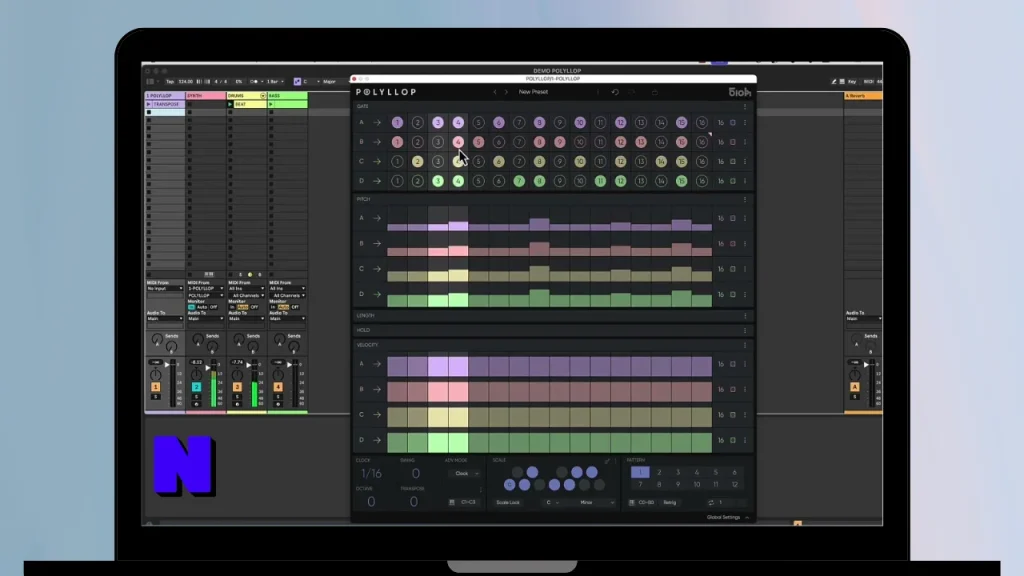
Task: Click direction arrow for velocity row D
Action: point(377,440)
